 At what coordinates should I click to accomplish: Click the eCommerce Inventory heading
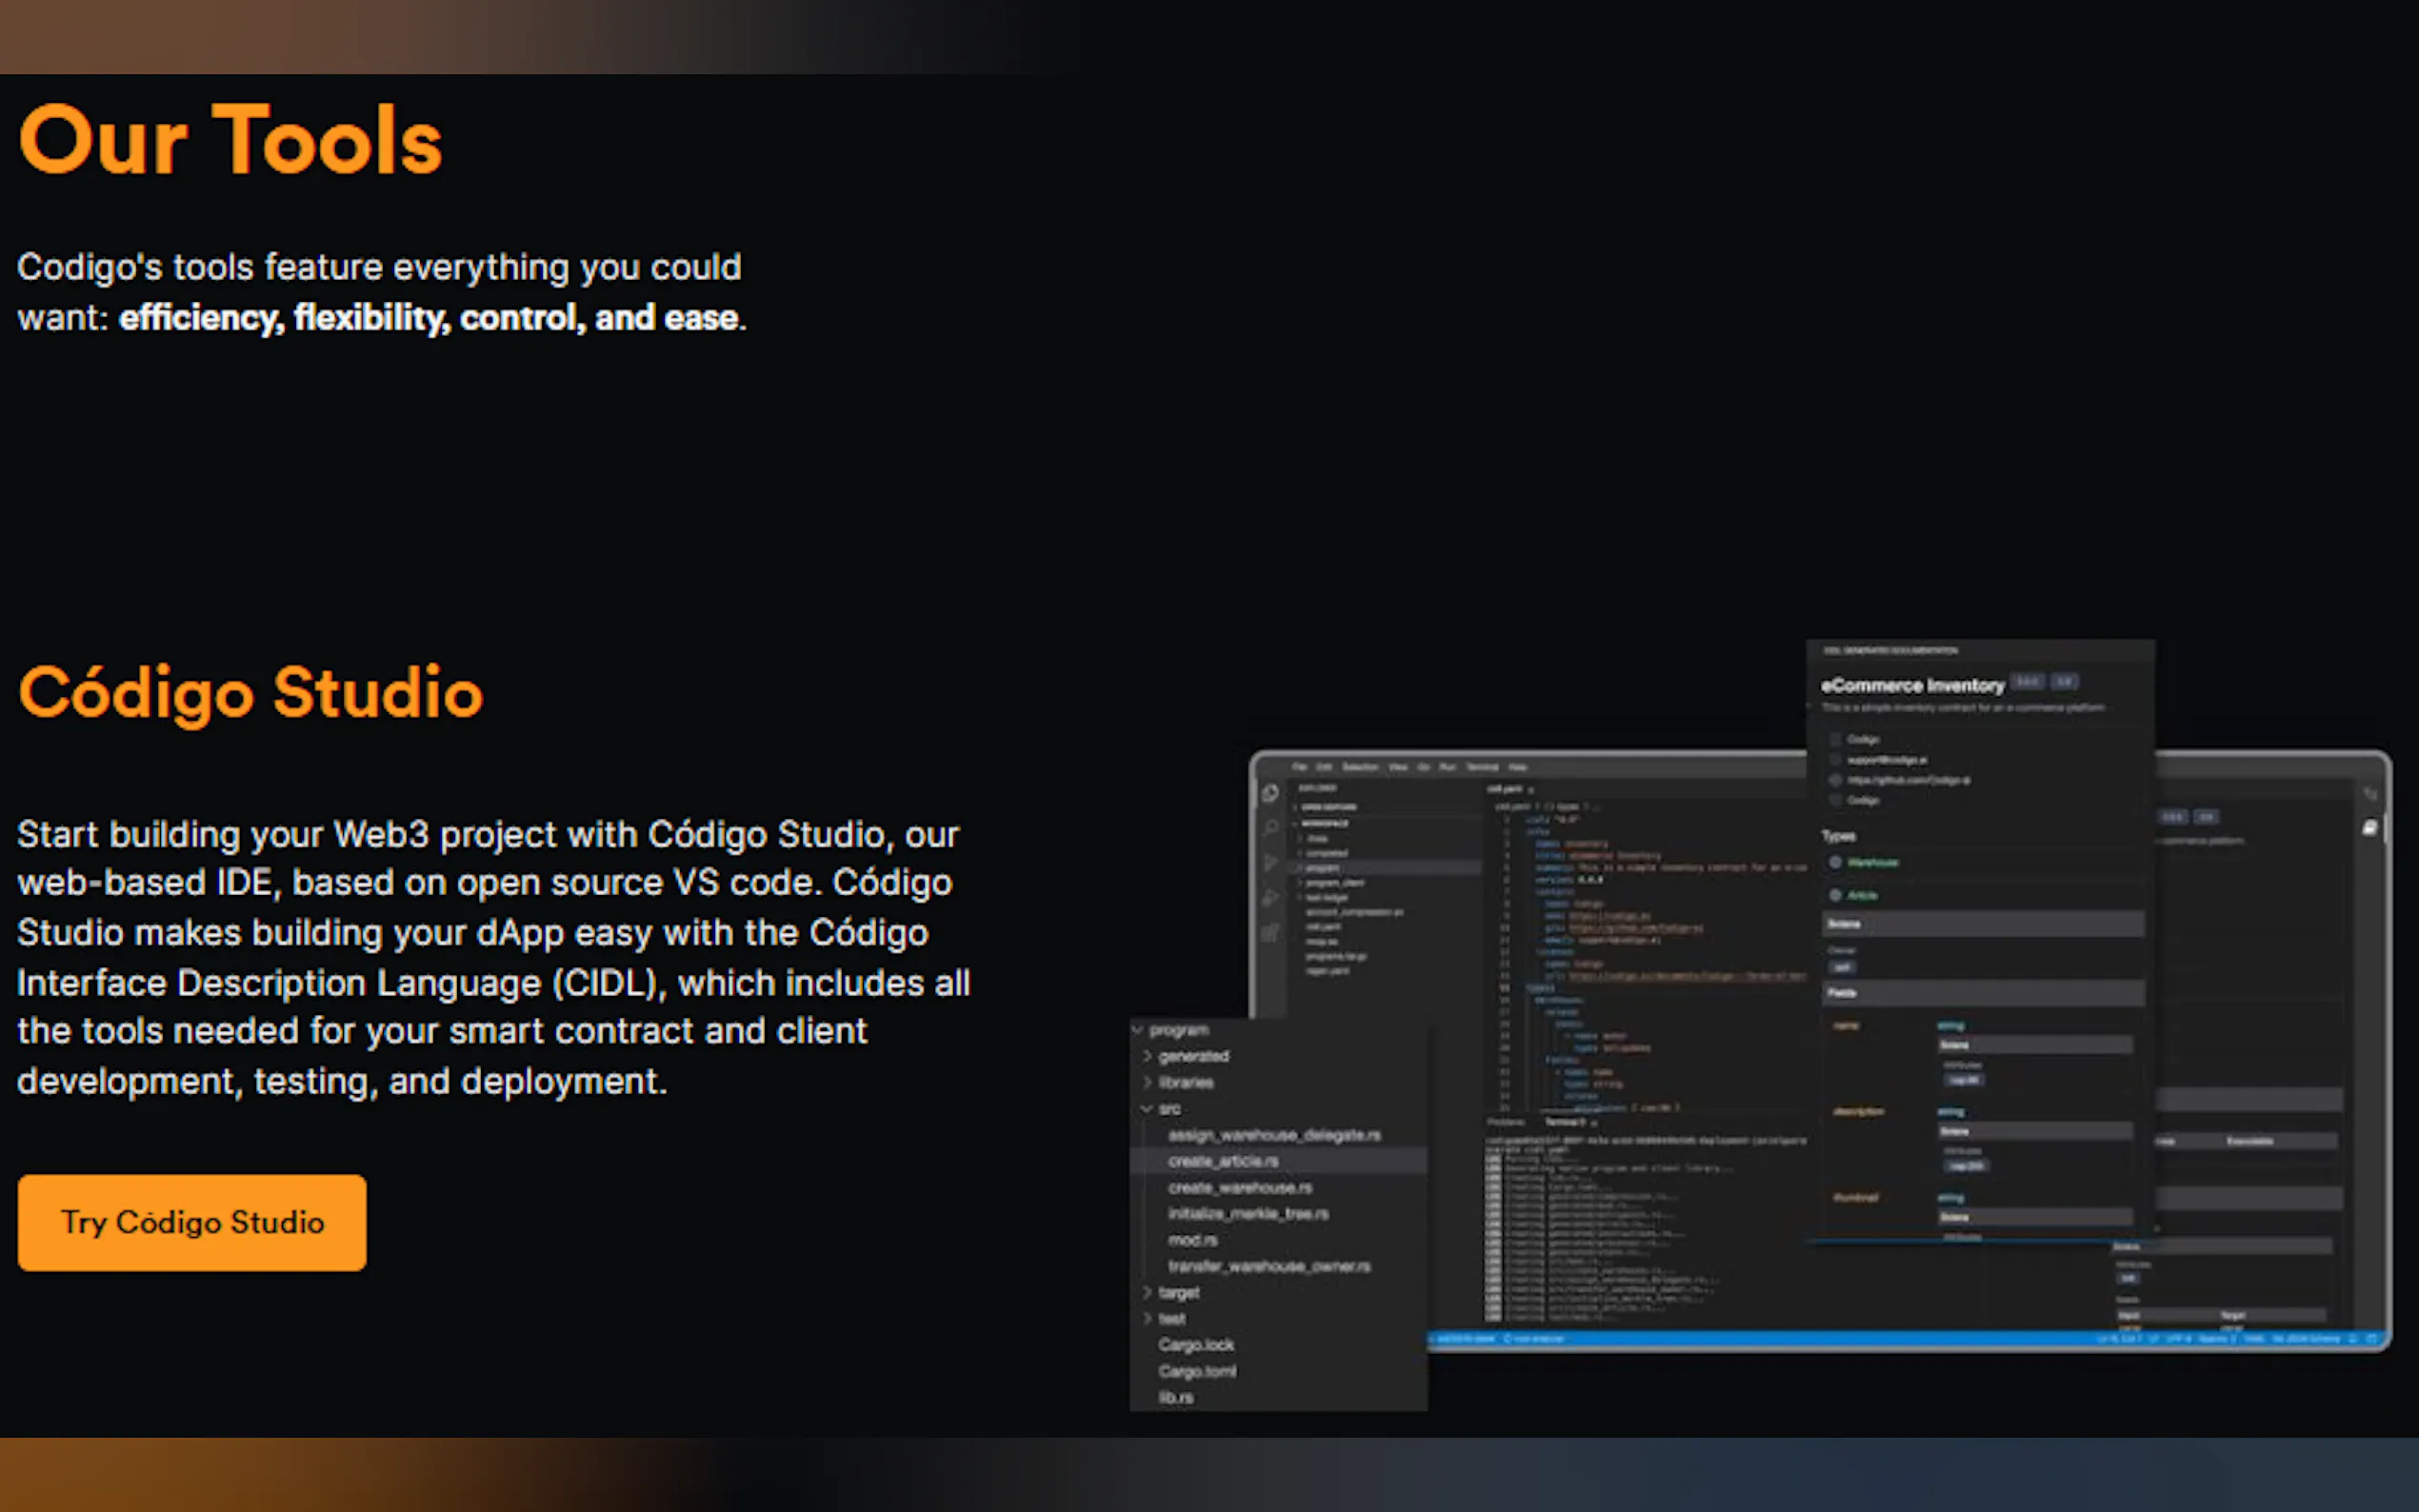click(1912, 686)
